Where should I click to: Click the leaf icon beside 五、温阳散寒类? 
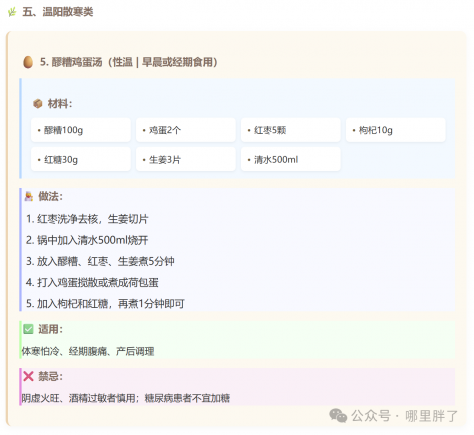(12, 12)
